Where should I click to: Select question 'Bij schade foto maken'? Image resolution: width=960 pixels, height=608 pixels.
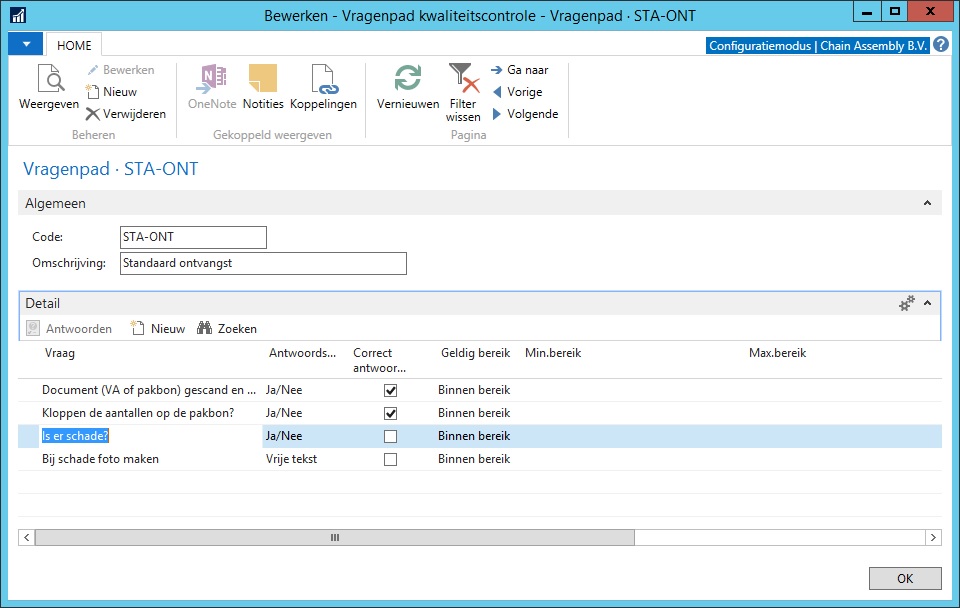click(x=100, y=459)
